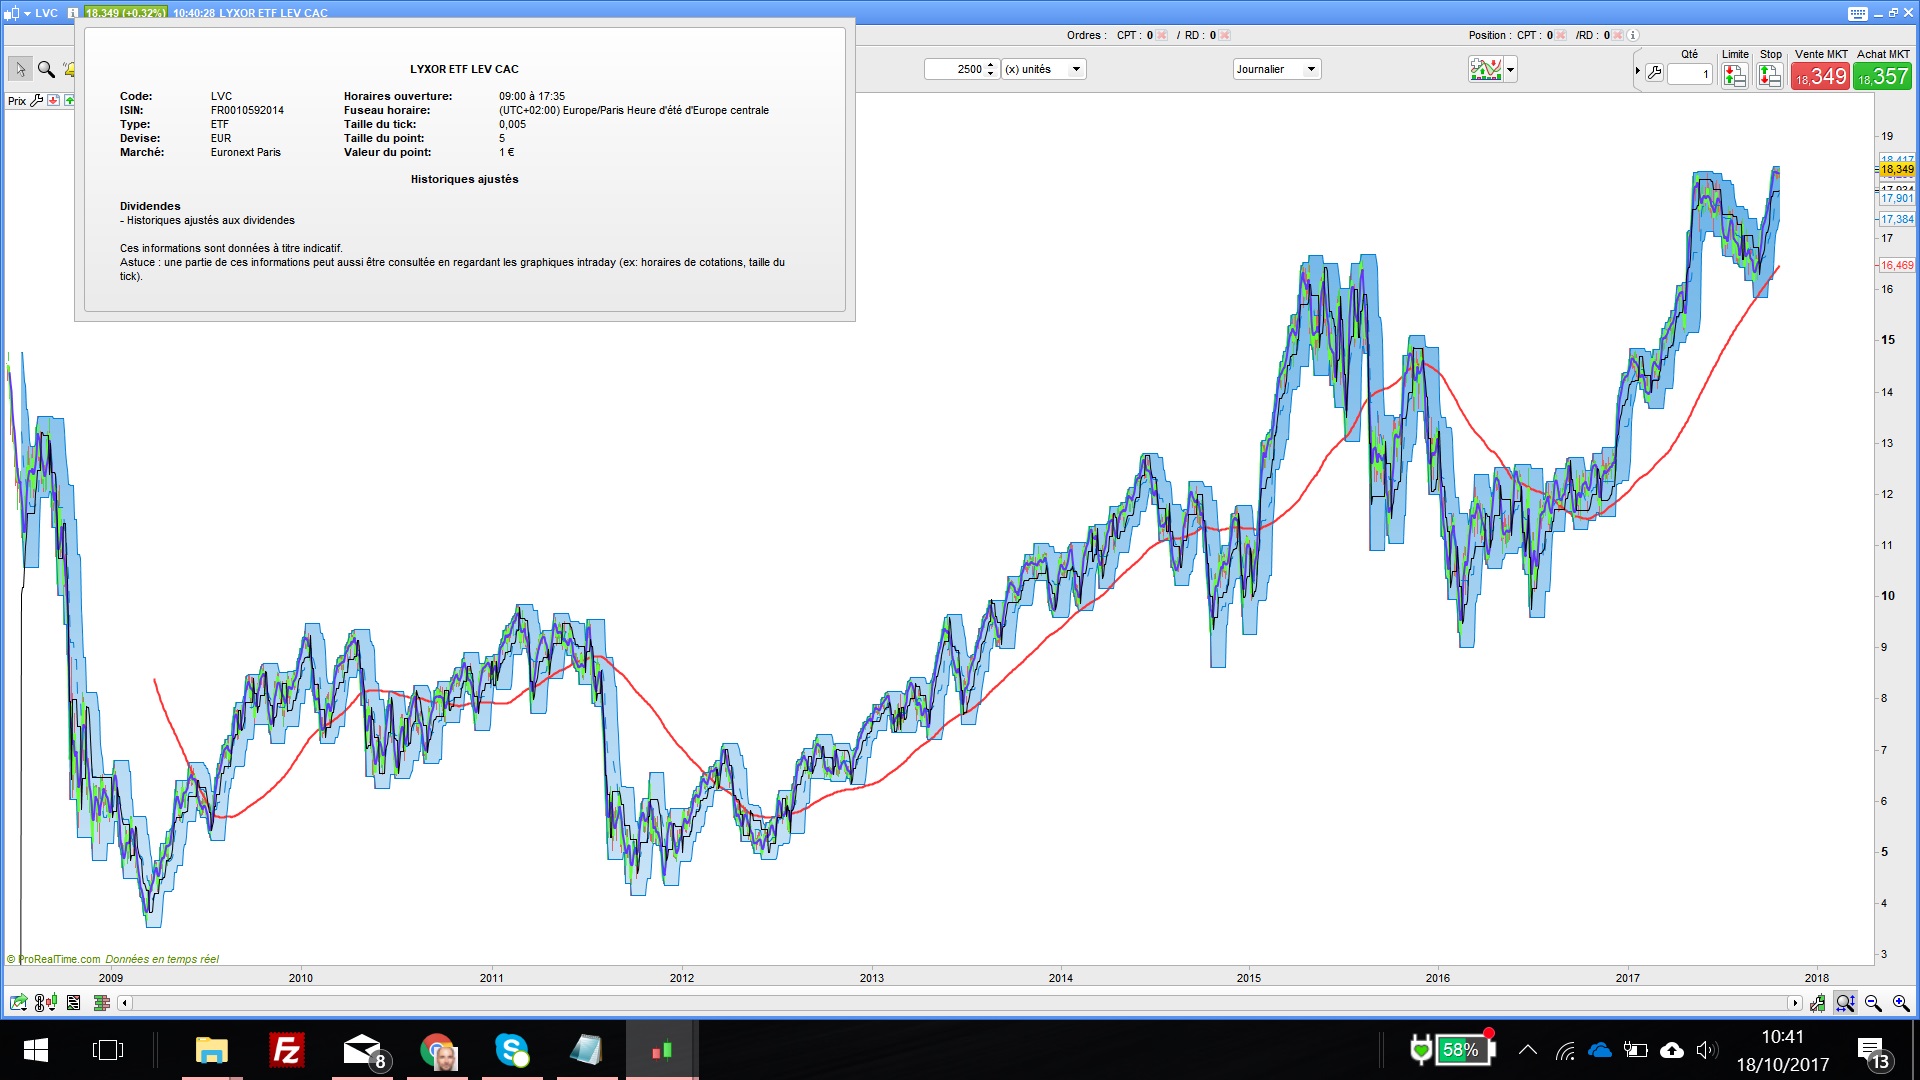Open Prix chart settings wrench

pos(37,101)
